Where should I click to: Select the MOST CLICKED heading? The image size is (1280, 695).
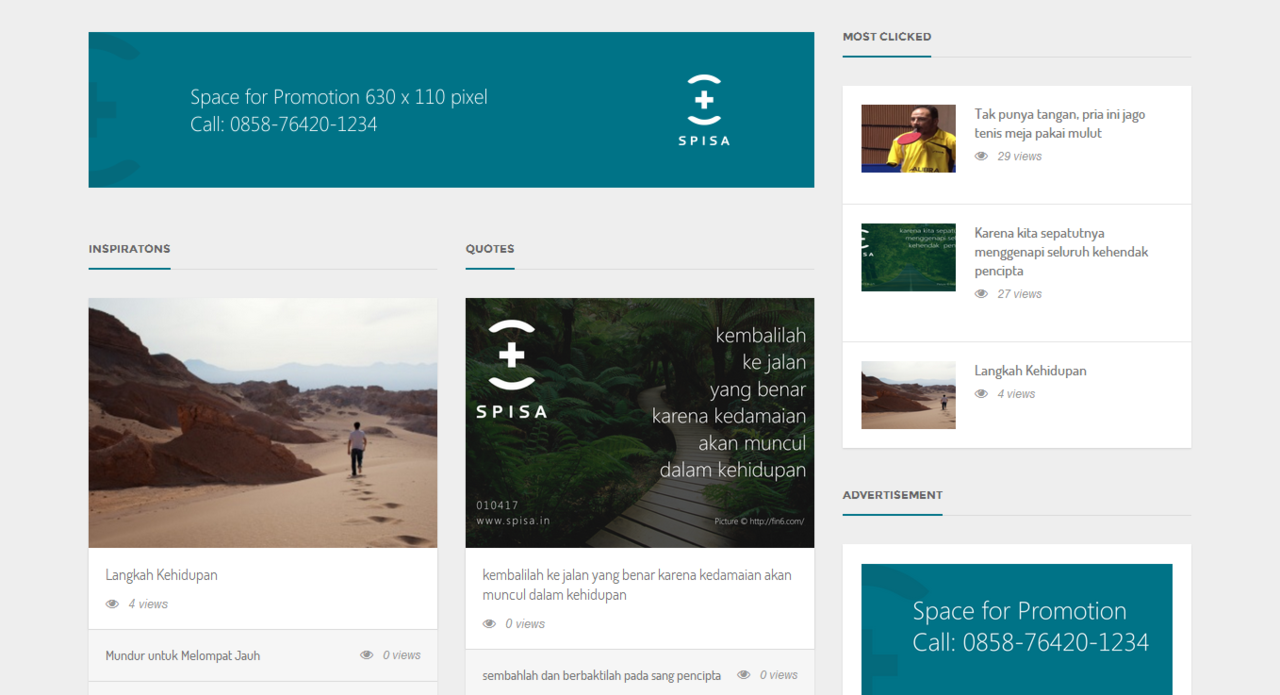coord(887,37)
